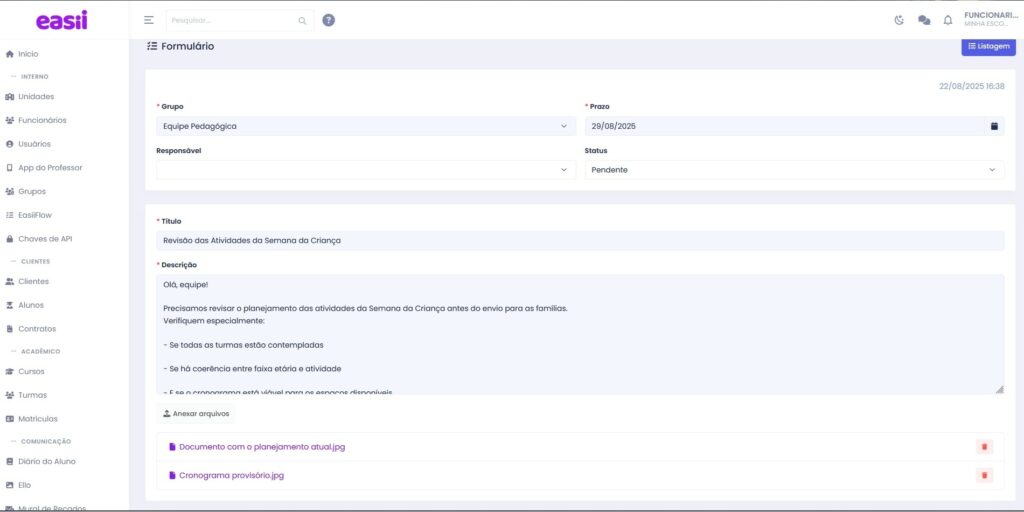Toggle dark mode moon icon
Viewport: 1024px width, 512px height.
pyautogui.click(x=899, y=20)
